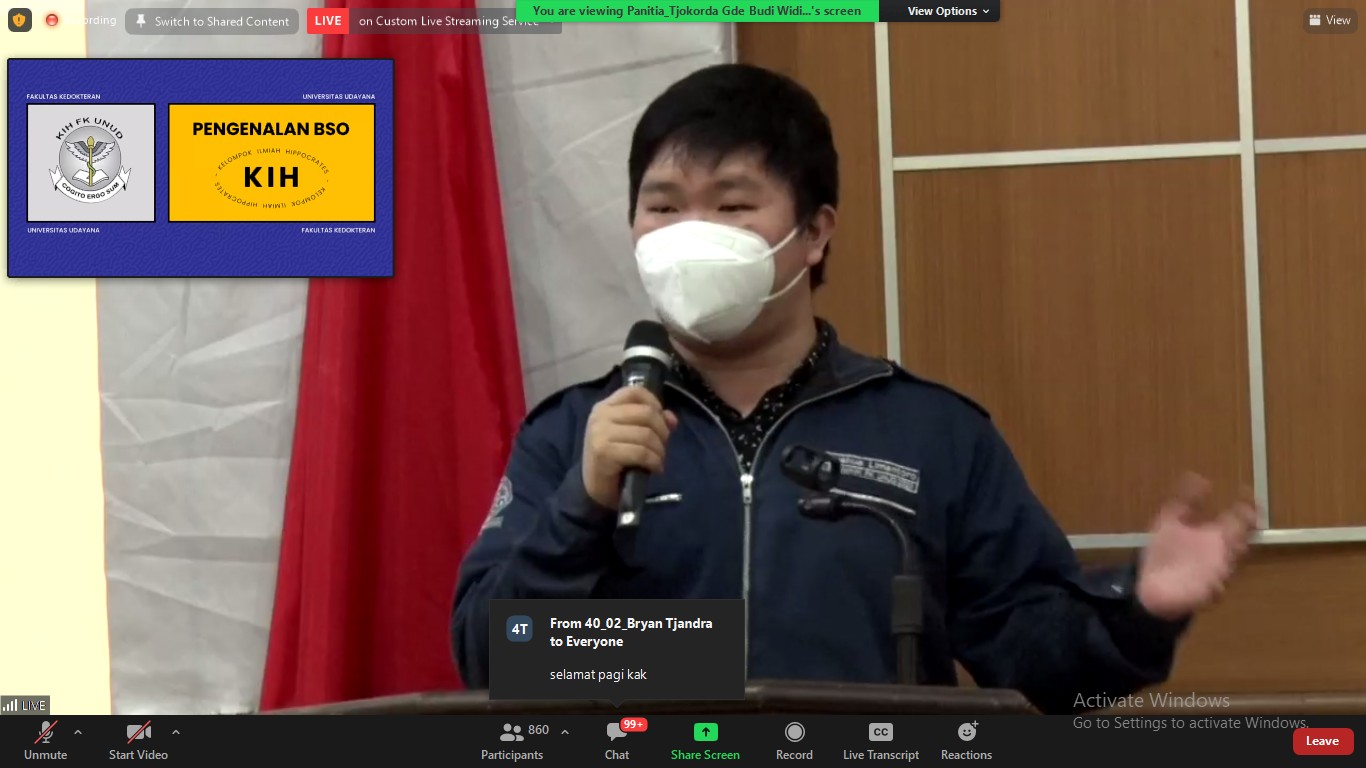Open the Participants panel
The width and height of the screenshot is (1366, 768).
pos(512,741)
